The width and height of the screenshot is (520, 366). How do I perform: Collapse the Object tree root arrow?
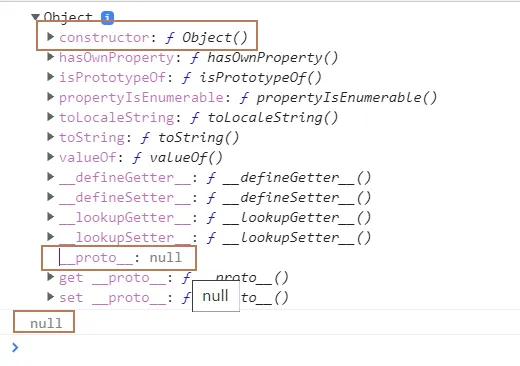coord(35,16)
